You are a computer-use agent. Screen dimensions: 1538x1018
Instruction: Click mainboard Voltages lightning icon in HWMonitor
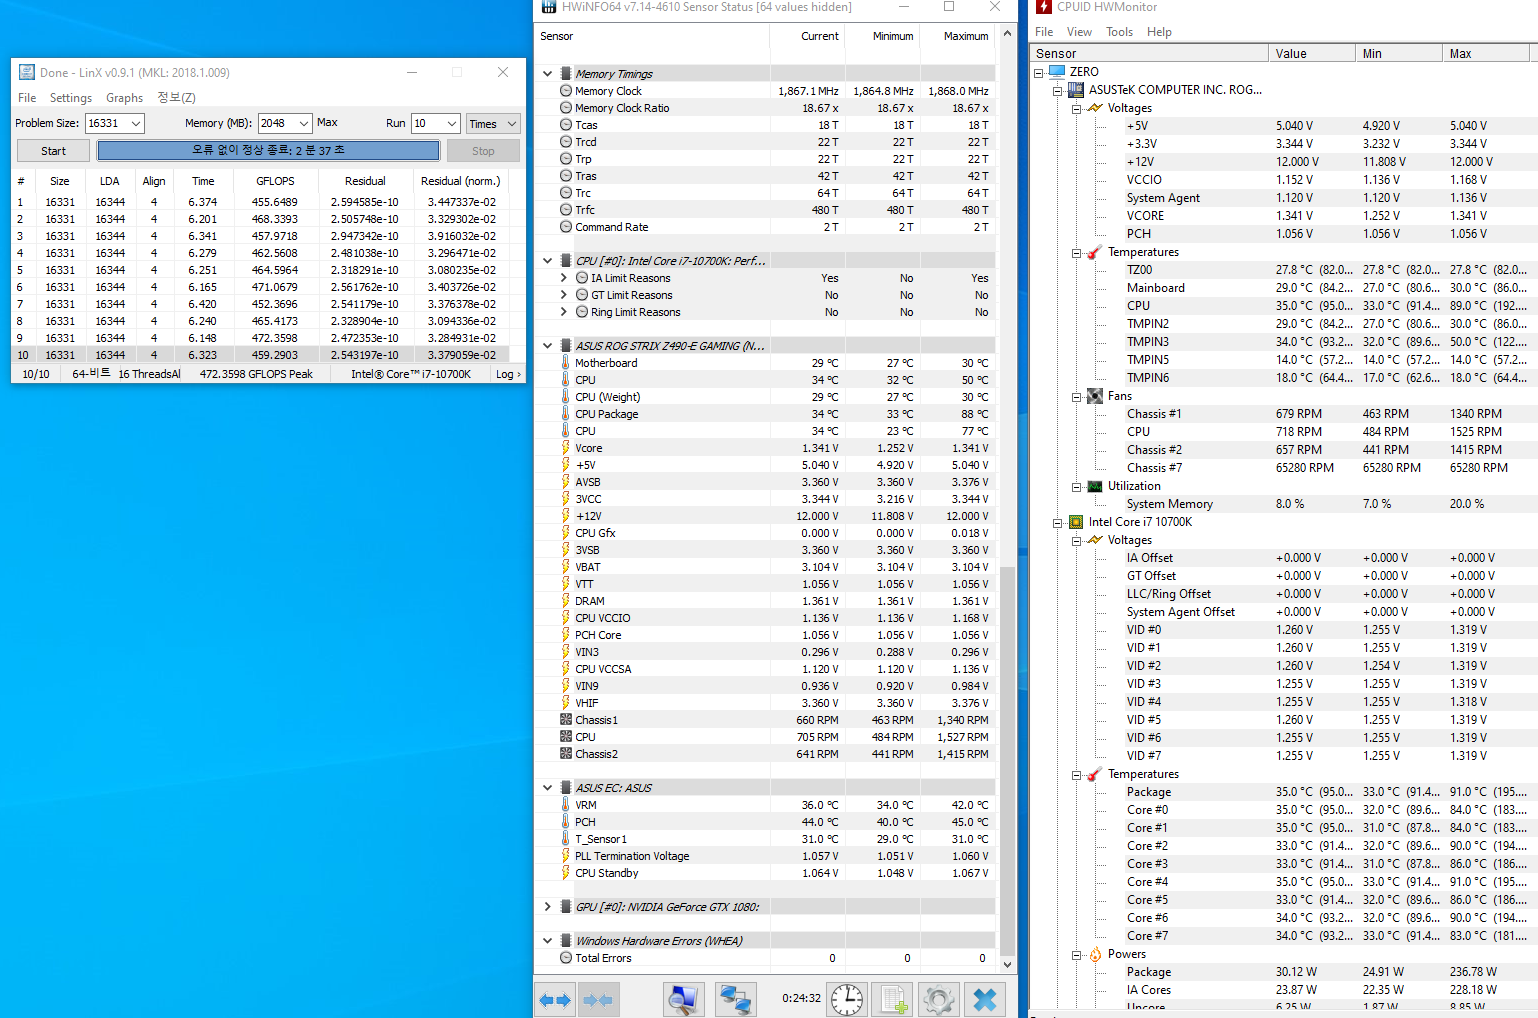point(1095,108)
